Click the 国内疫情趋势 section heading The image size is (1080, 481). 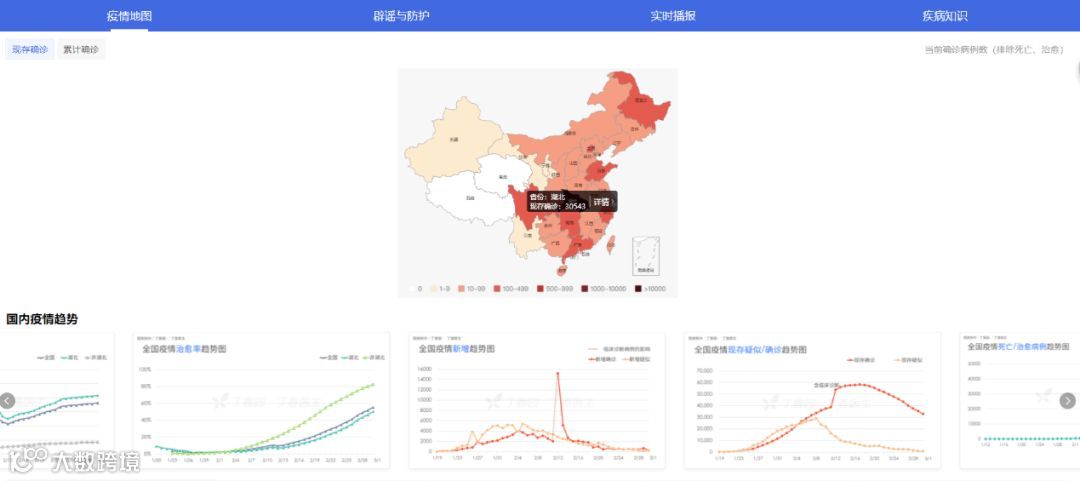[42, 319]
